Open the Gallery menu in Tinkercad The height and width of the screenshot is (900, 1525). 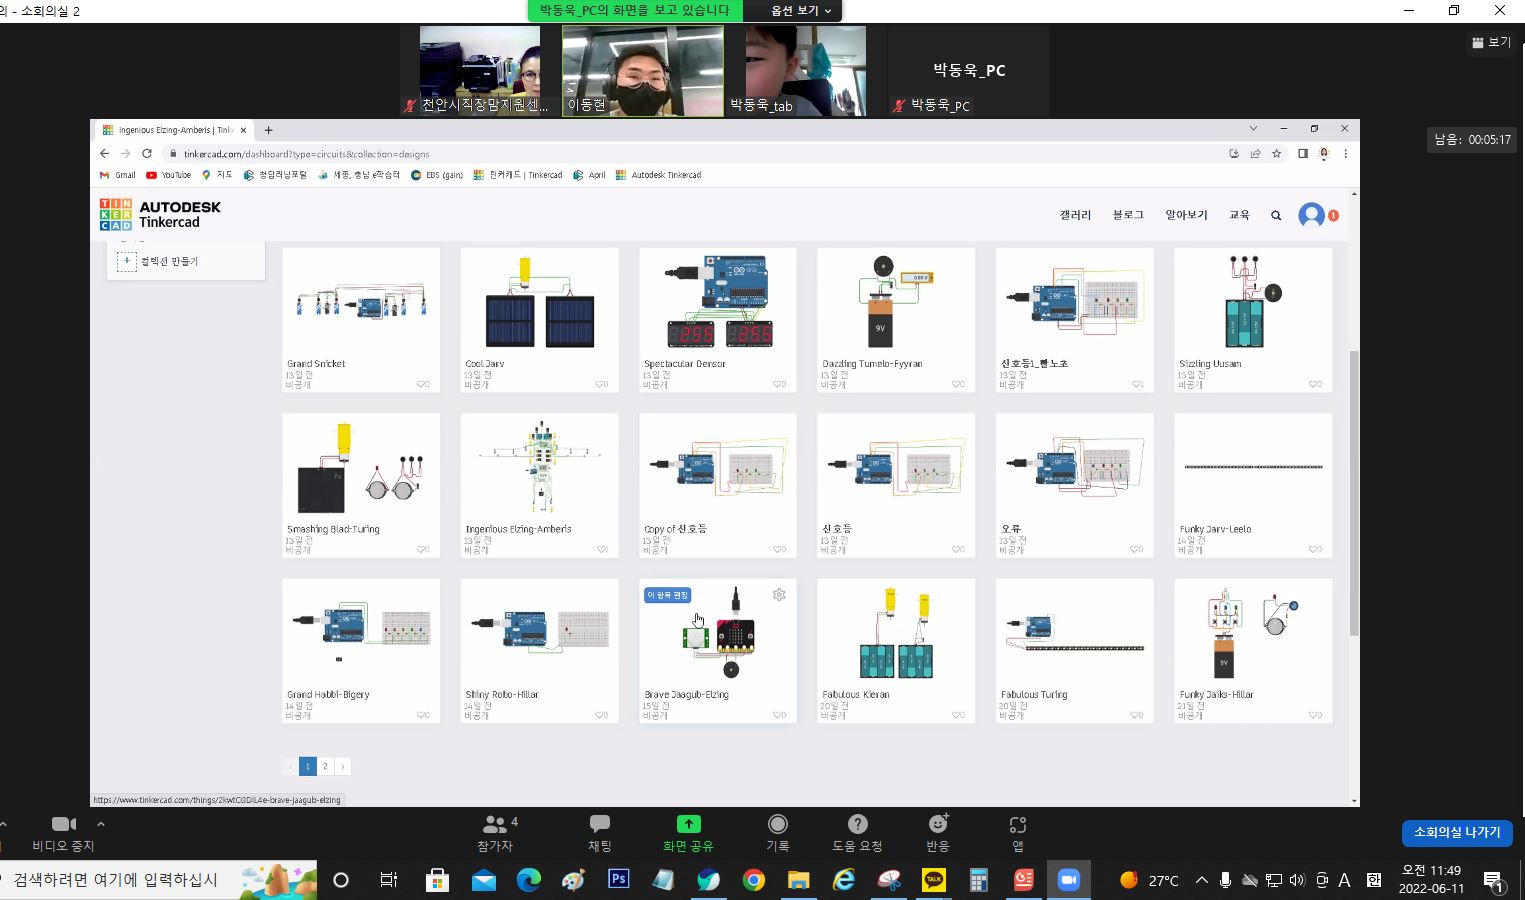(1075, 215)
